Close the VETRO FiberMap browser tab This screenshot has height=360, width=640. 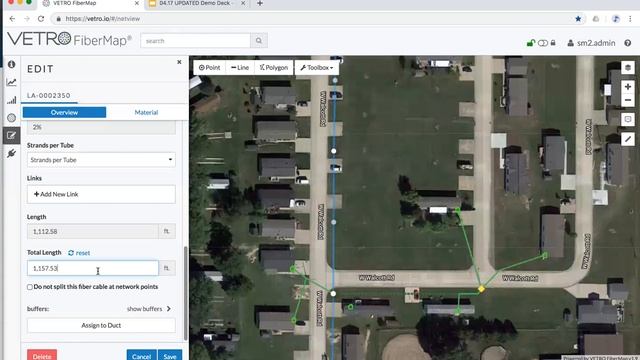pos(137,3)
